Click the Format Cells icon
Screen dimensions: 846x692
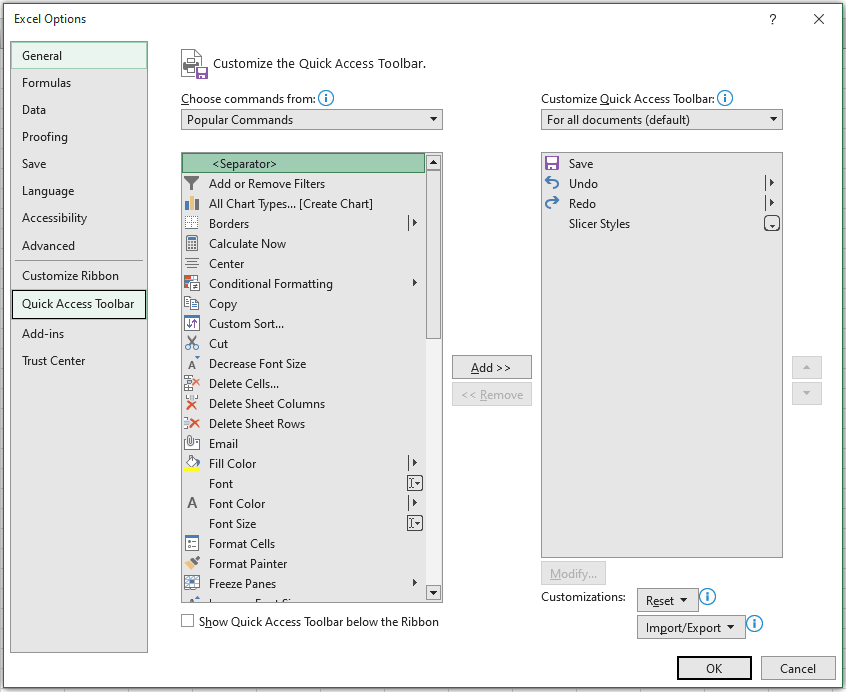tap(192, 543)
